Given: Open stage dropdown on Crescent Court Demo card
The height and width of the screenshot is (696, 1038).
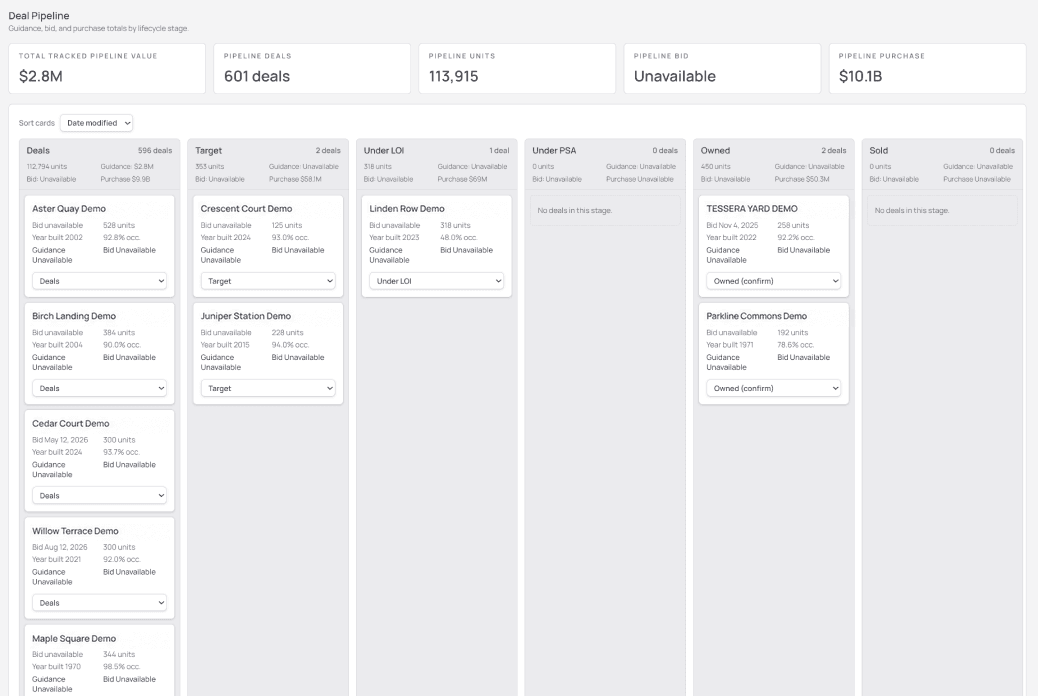Looking at the screenshot, I should pyautogui.click(x=268, y=281).
